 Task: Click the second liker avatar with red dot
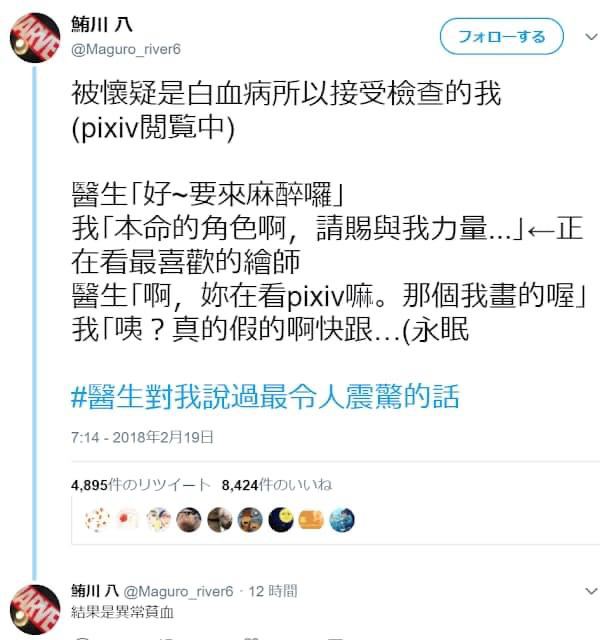[x=128, y=520]
